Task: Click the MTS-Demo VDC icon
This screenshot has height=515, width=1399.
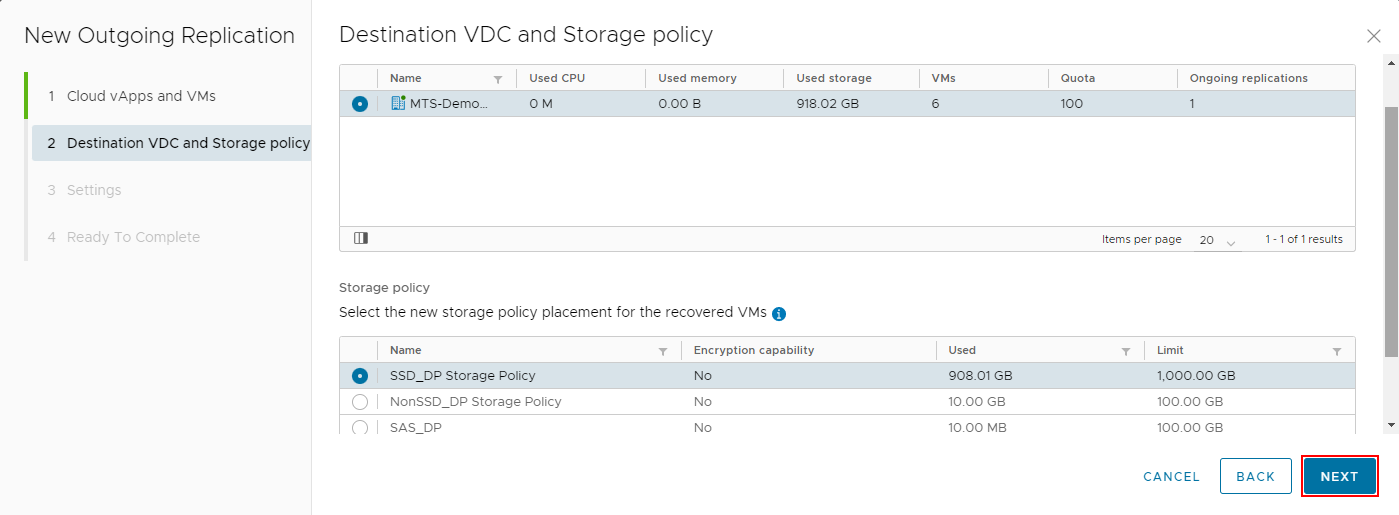Action: 398,104
